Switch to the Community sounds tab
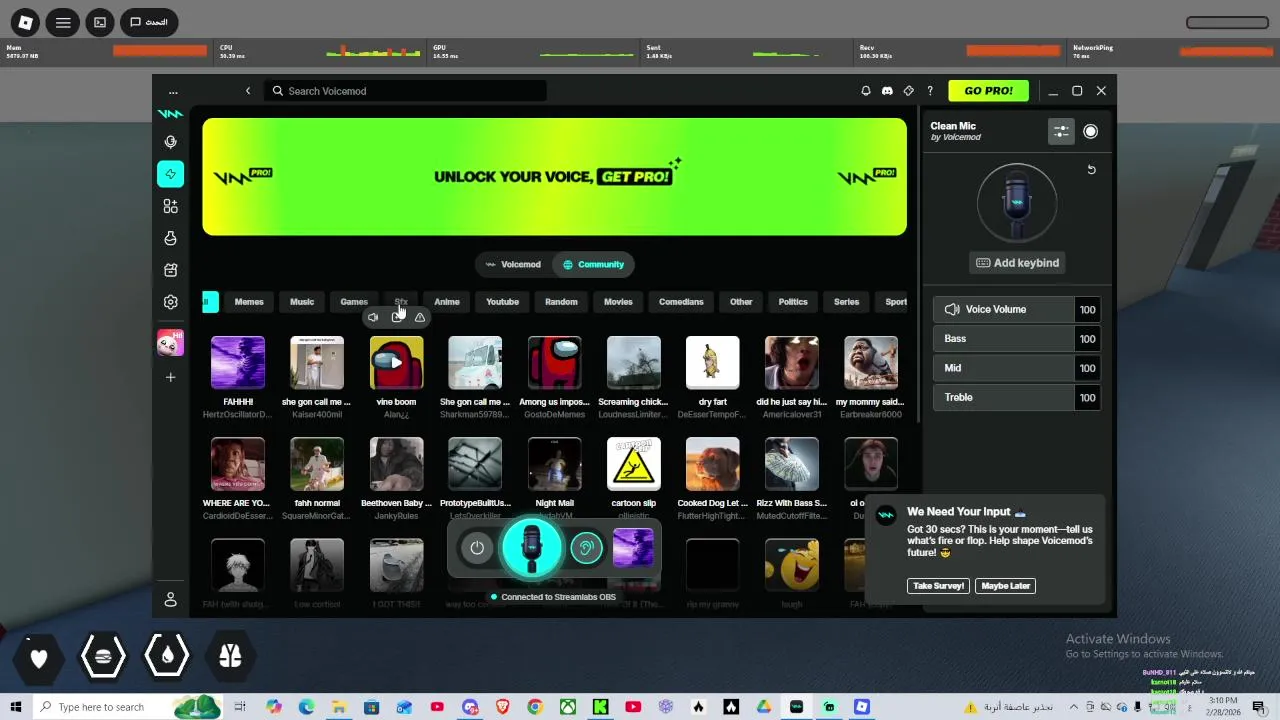1280x720 pixels. pos(593,265)
